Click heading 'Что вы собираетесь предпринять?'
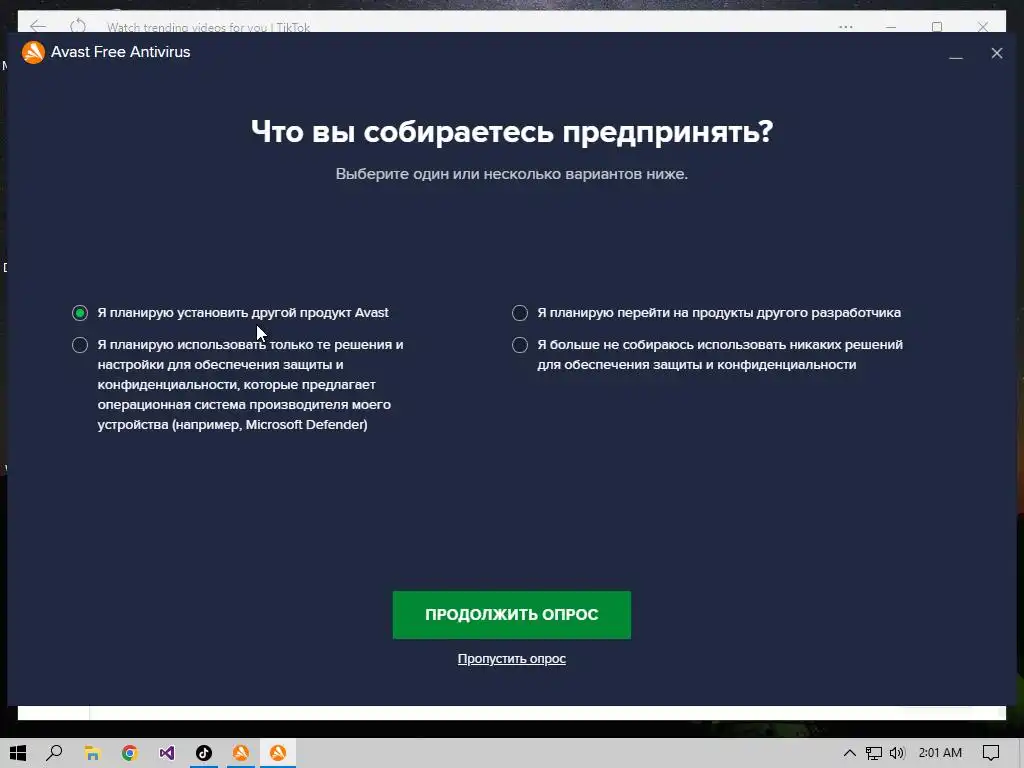 (512, 132)
